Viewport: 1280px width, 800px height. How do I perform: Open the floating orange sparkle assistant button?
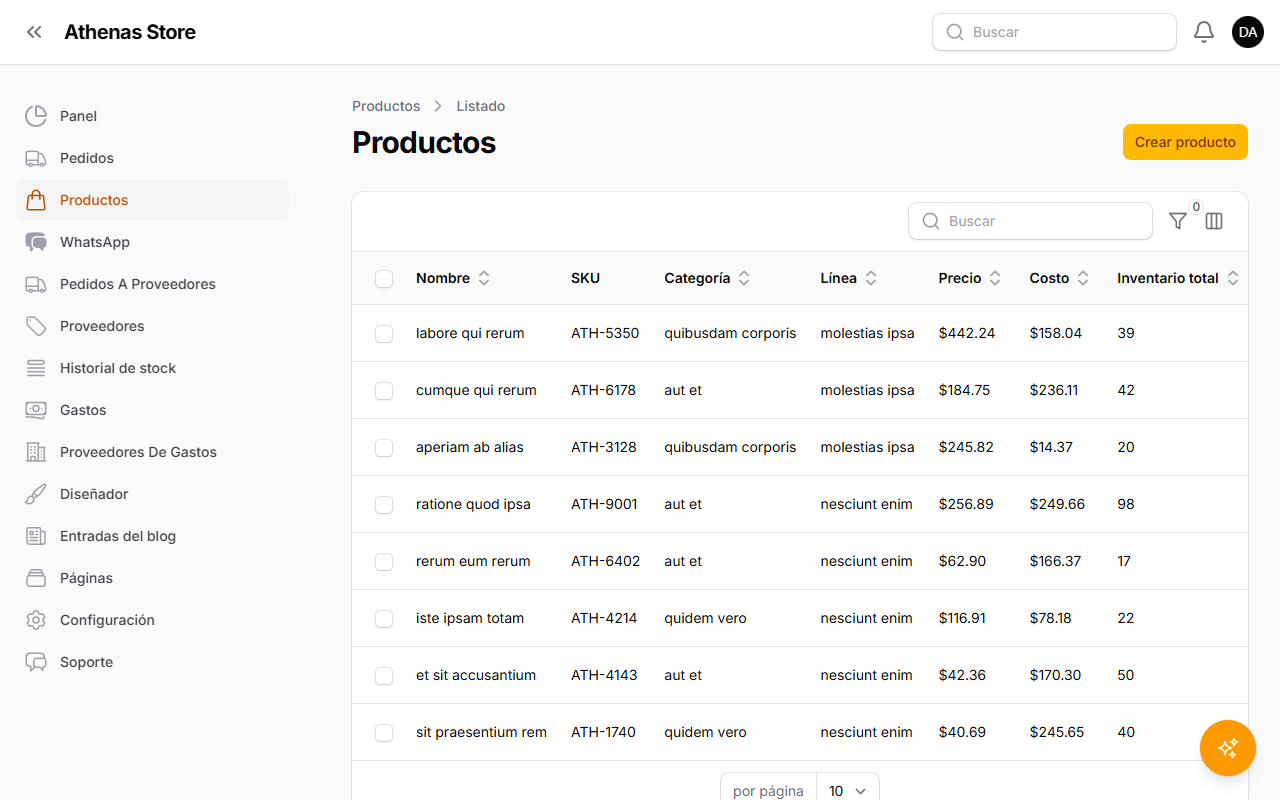pyautogui.click(x=1228, y=748)
